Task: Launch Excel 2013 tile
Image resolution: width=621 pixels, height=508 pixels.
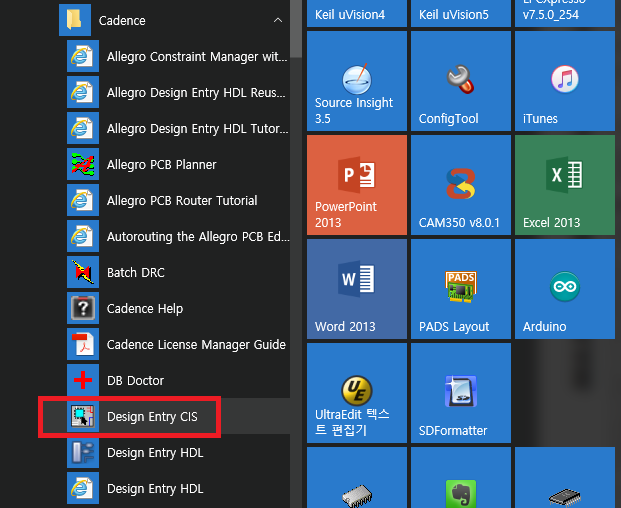Action: [x=565, y=185]
